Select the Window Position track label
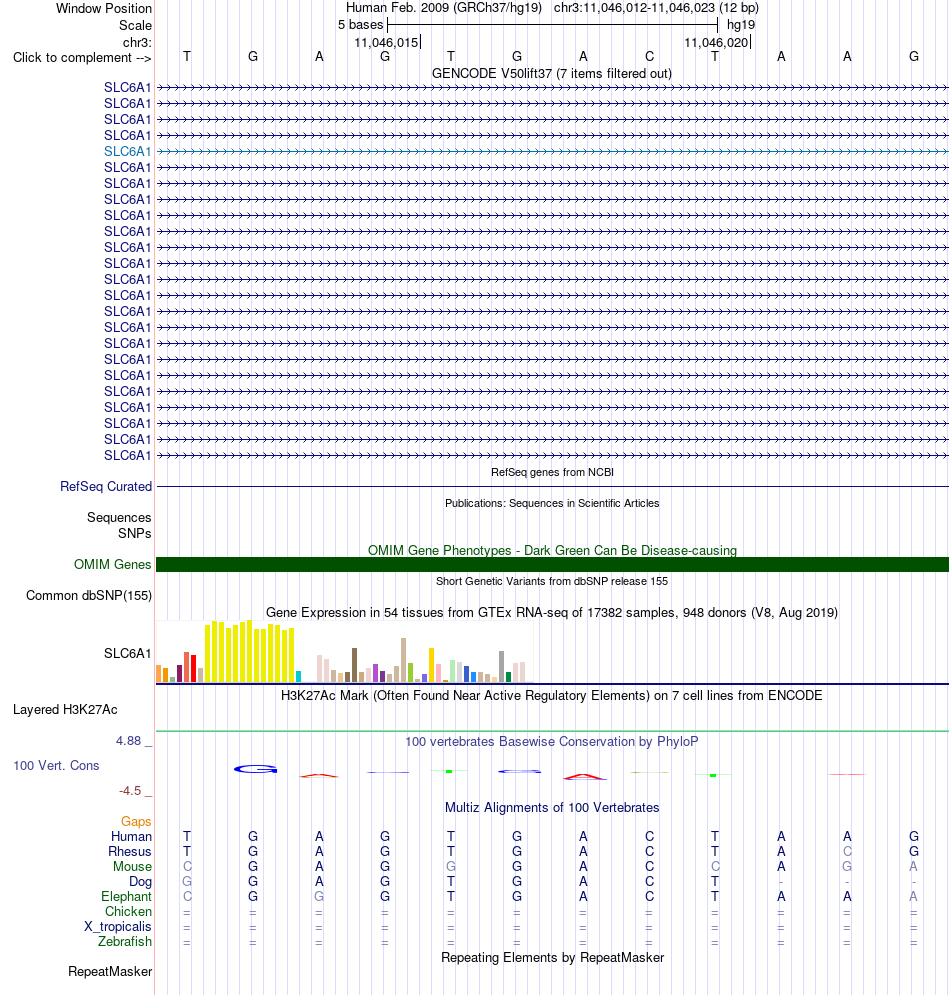 click(x=103, y=9)
